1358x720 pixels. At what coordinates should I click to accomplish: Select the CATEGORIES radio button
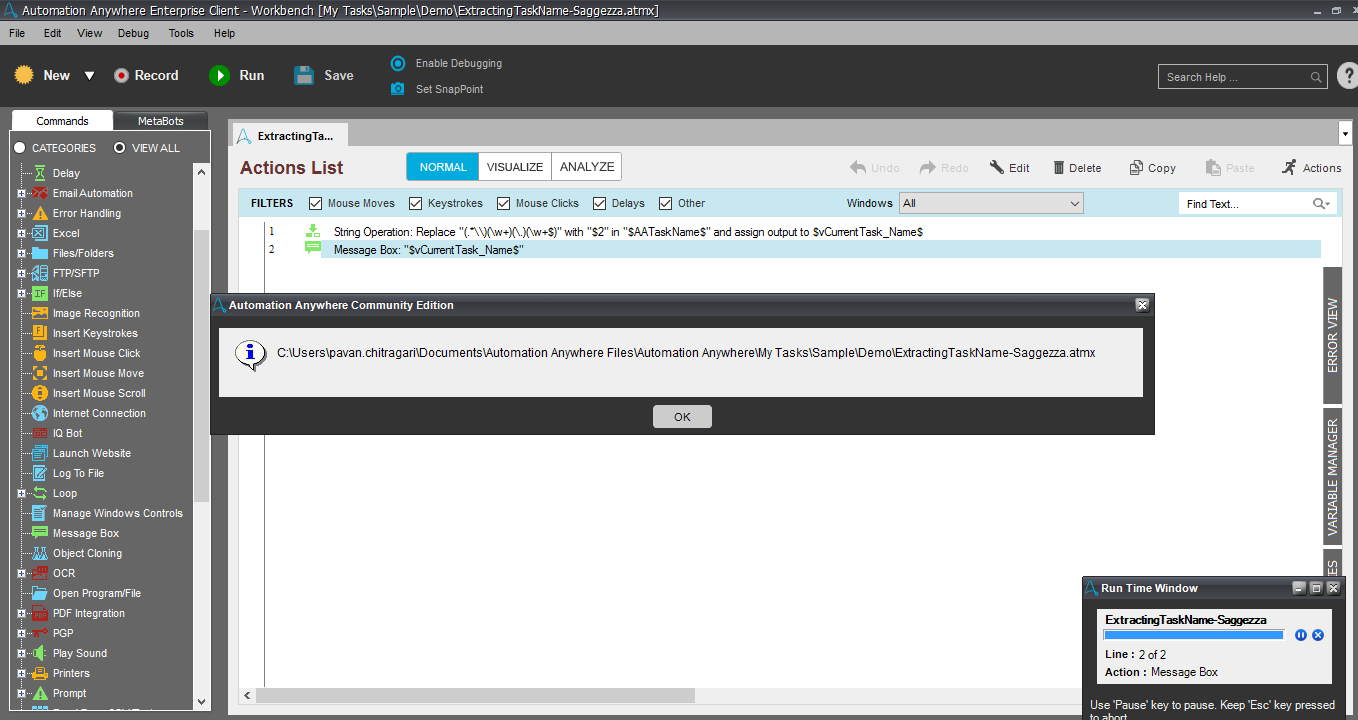click(x=20, y=148)
